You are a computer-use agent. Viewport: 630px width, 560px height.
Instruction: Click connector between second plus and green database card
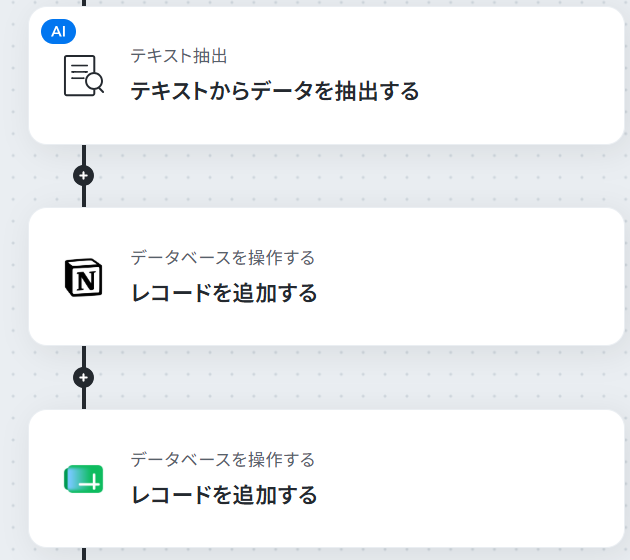click(84, 399)
